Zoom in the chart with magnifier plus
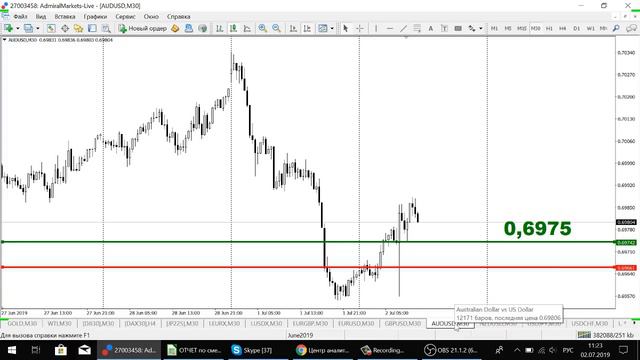640x360 pixels. click(262, 28)
